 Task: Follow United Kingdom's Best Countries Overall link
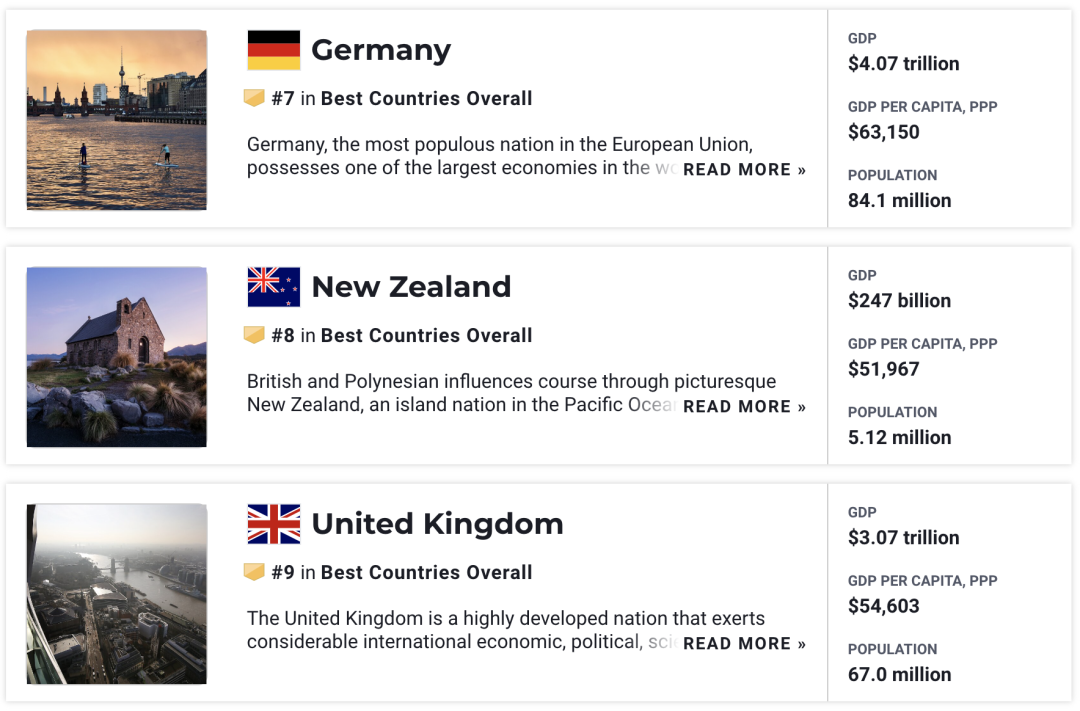pos(426,573)
